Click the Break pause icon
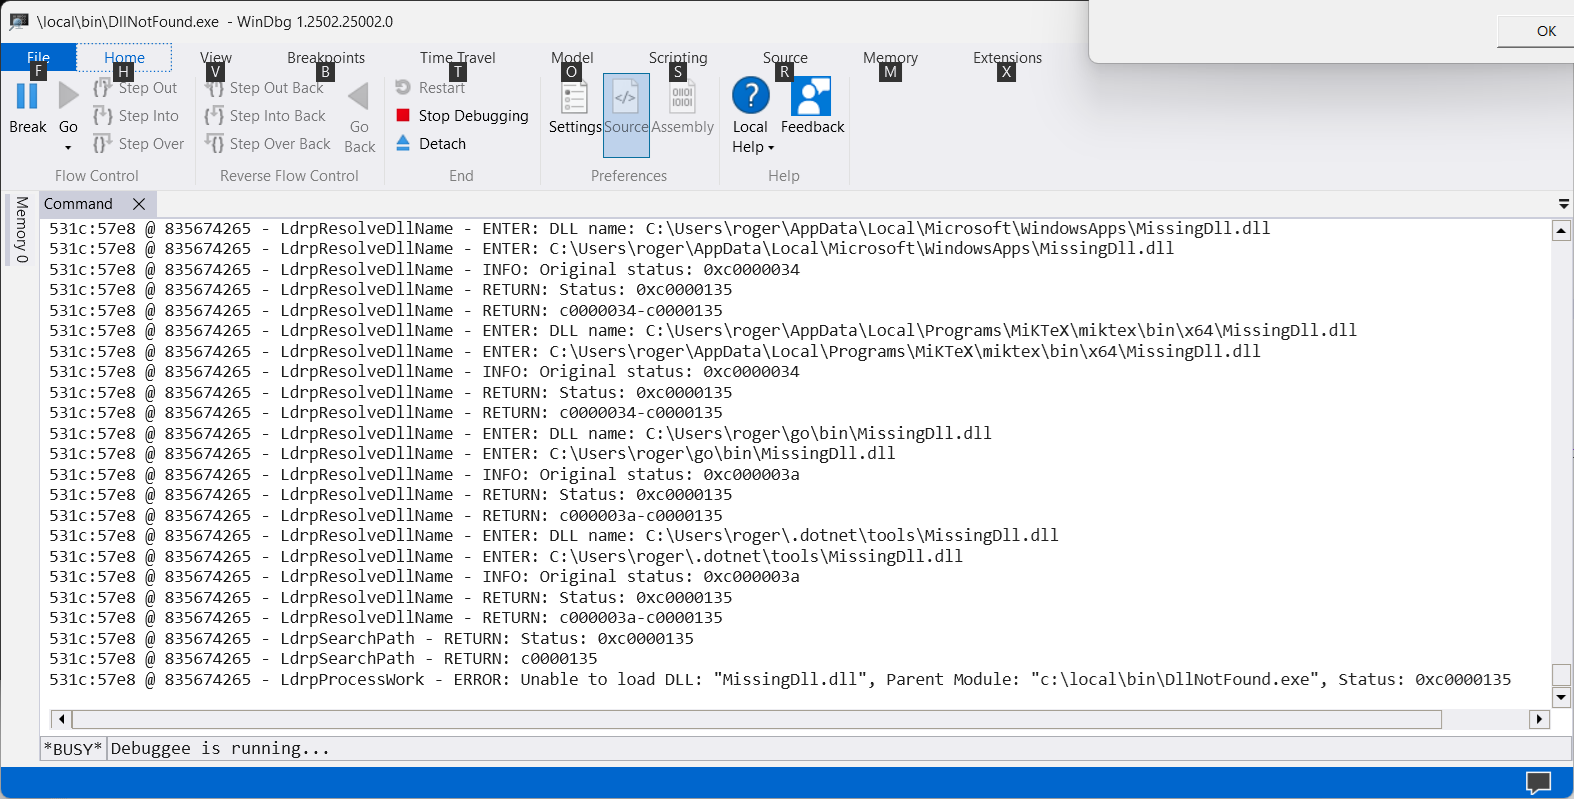Screen dimensions: 1574x799 pos(27,96)
